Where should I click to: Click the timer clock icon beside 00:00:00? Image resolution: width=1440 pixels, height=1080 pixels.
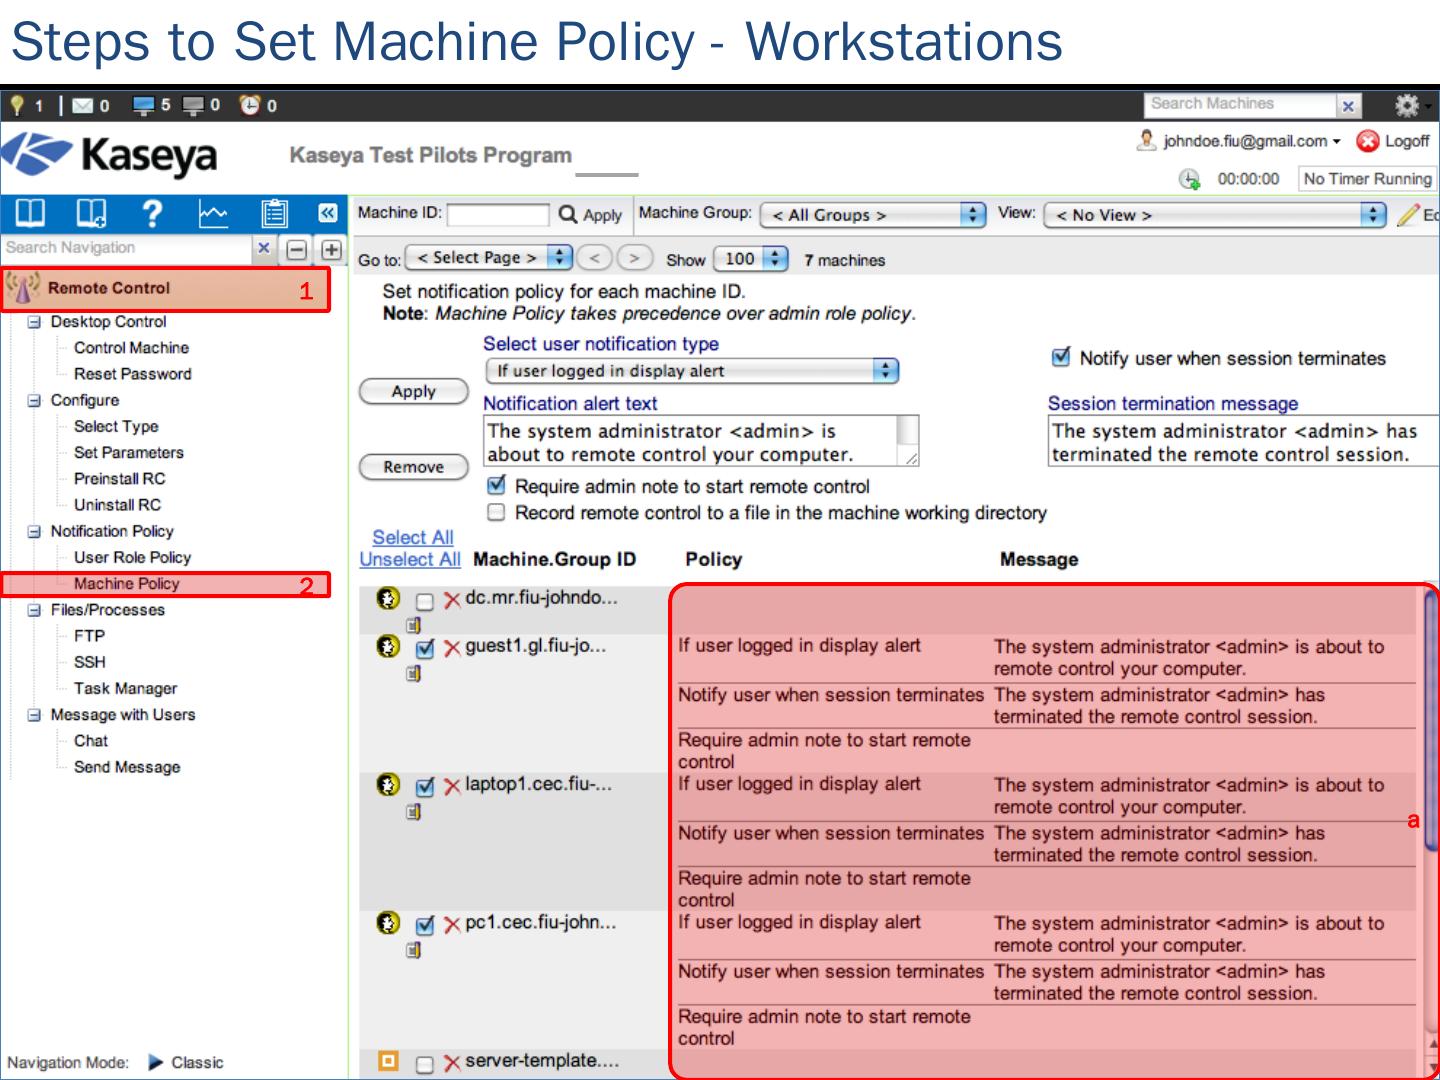tap(1189, 179)
